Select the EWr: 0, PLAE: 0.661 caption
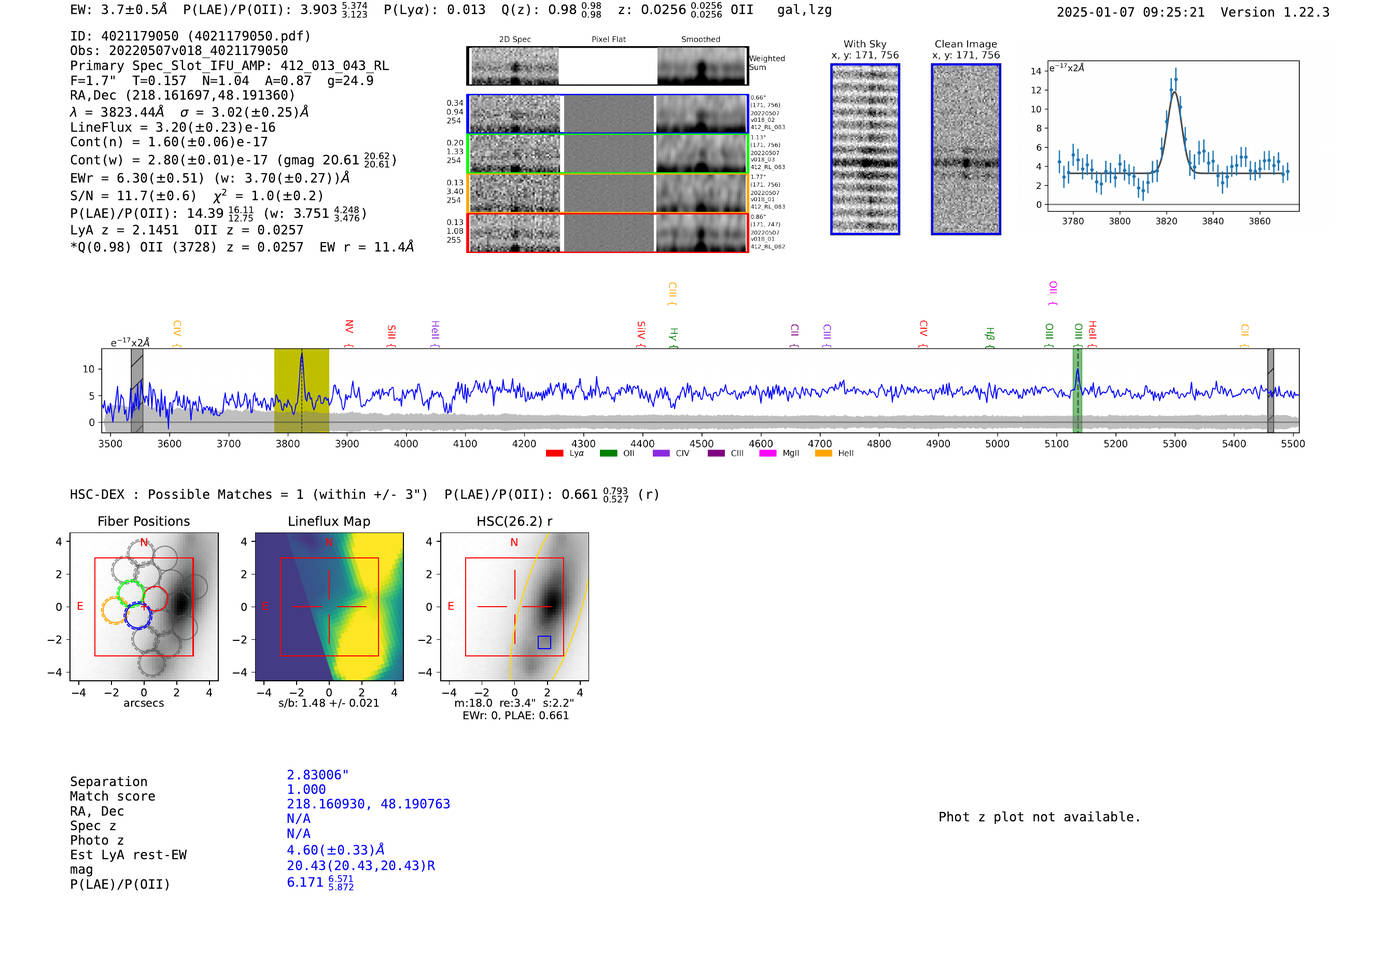Image resolution: width=1400 pixels, height=953 pixels. (x=515, y=715)
